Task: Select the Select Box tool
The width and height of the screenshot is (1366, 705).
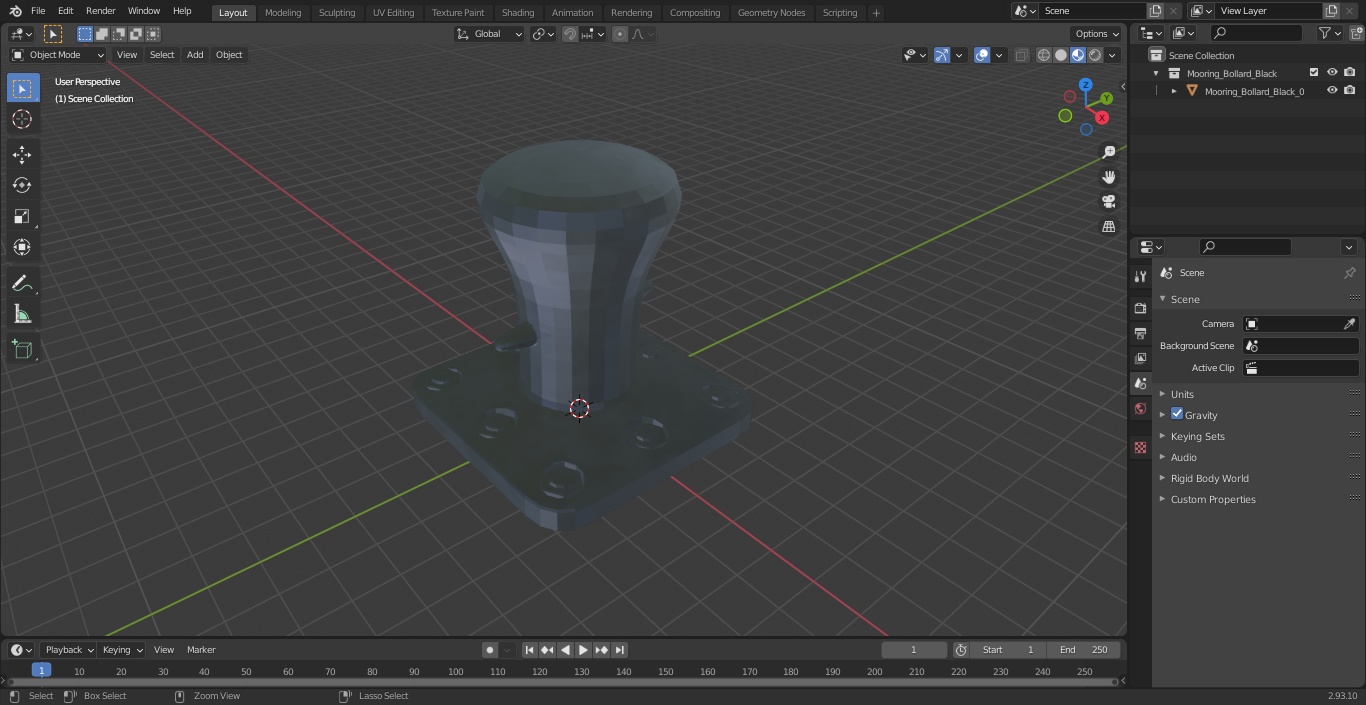Action: coord(22,88)
